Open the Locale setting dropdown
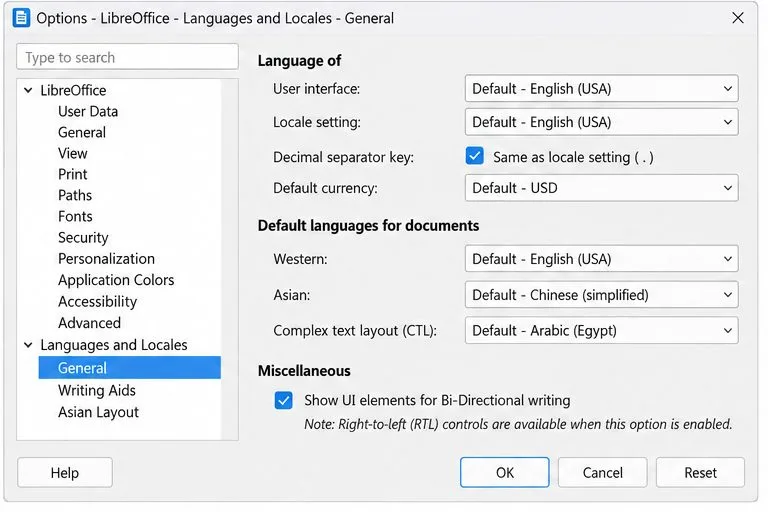Screen dimensions: 768x512 601,122
